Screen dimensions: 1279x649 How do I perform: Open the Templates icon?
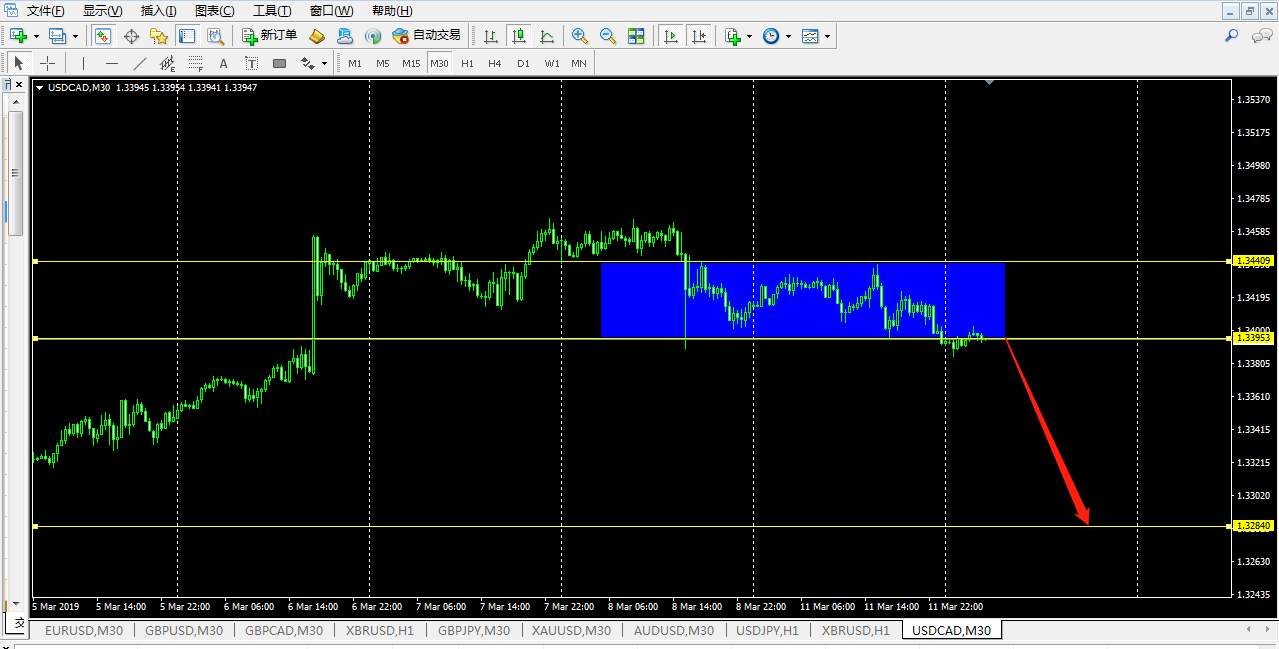(809, 36)
